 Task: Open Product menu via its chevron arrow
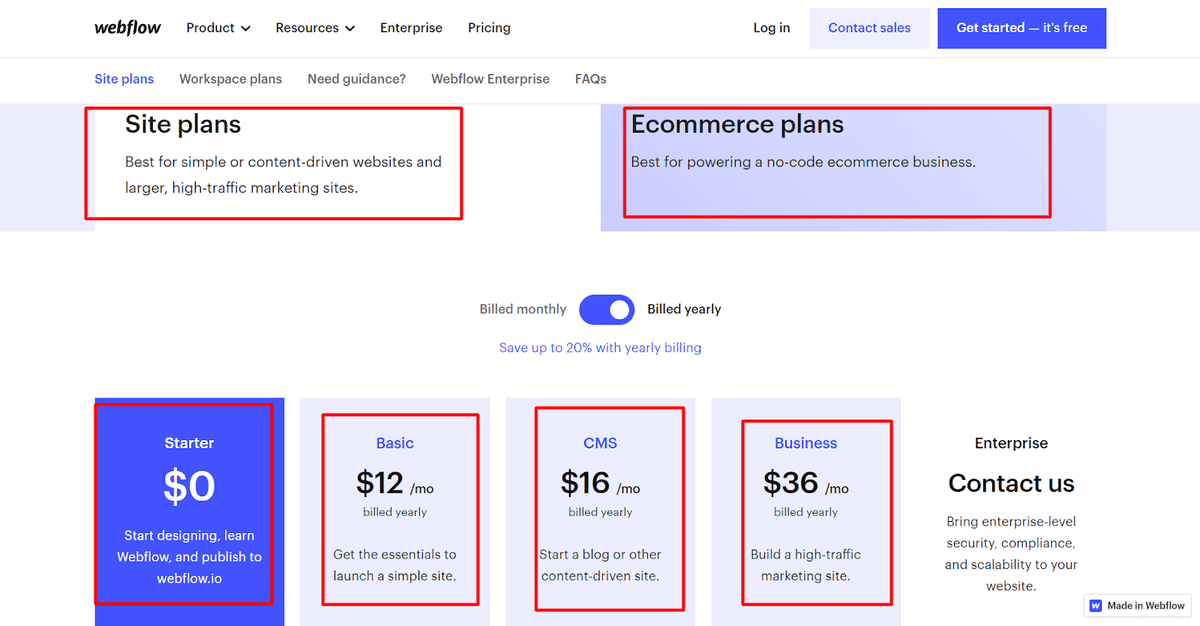point(246,28)
